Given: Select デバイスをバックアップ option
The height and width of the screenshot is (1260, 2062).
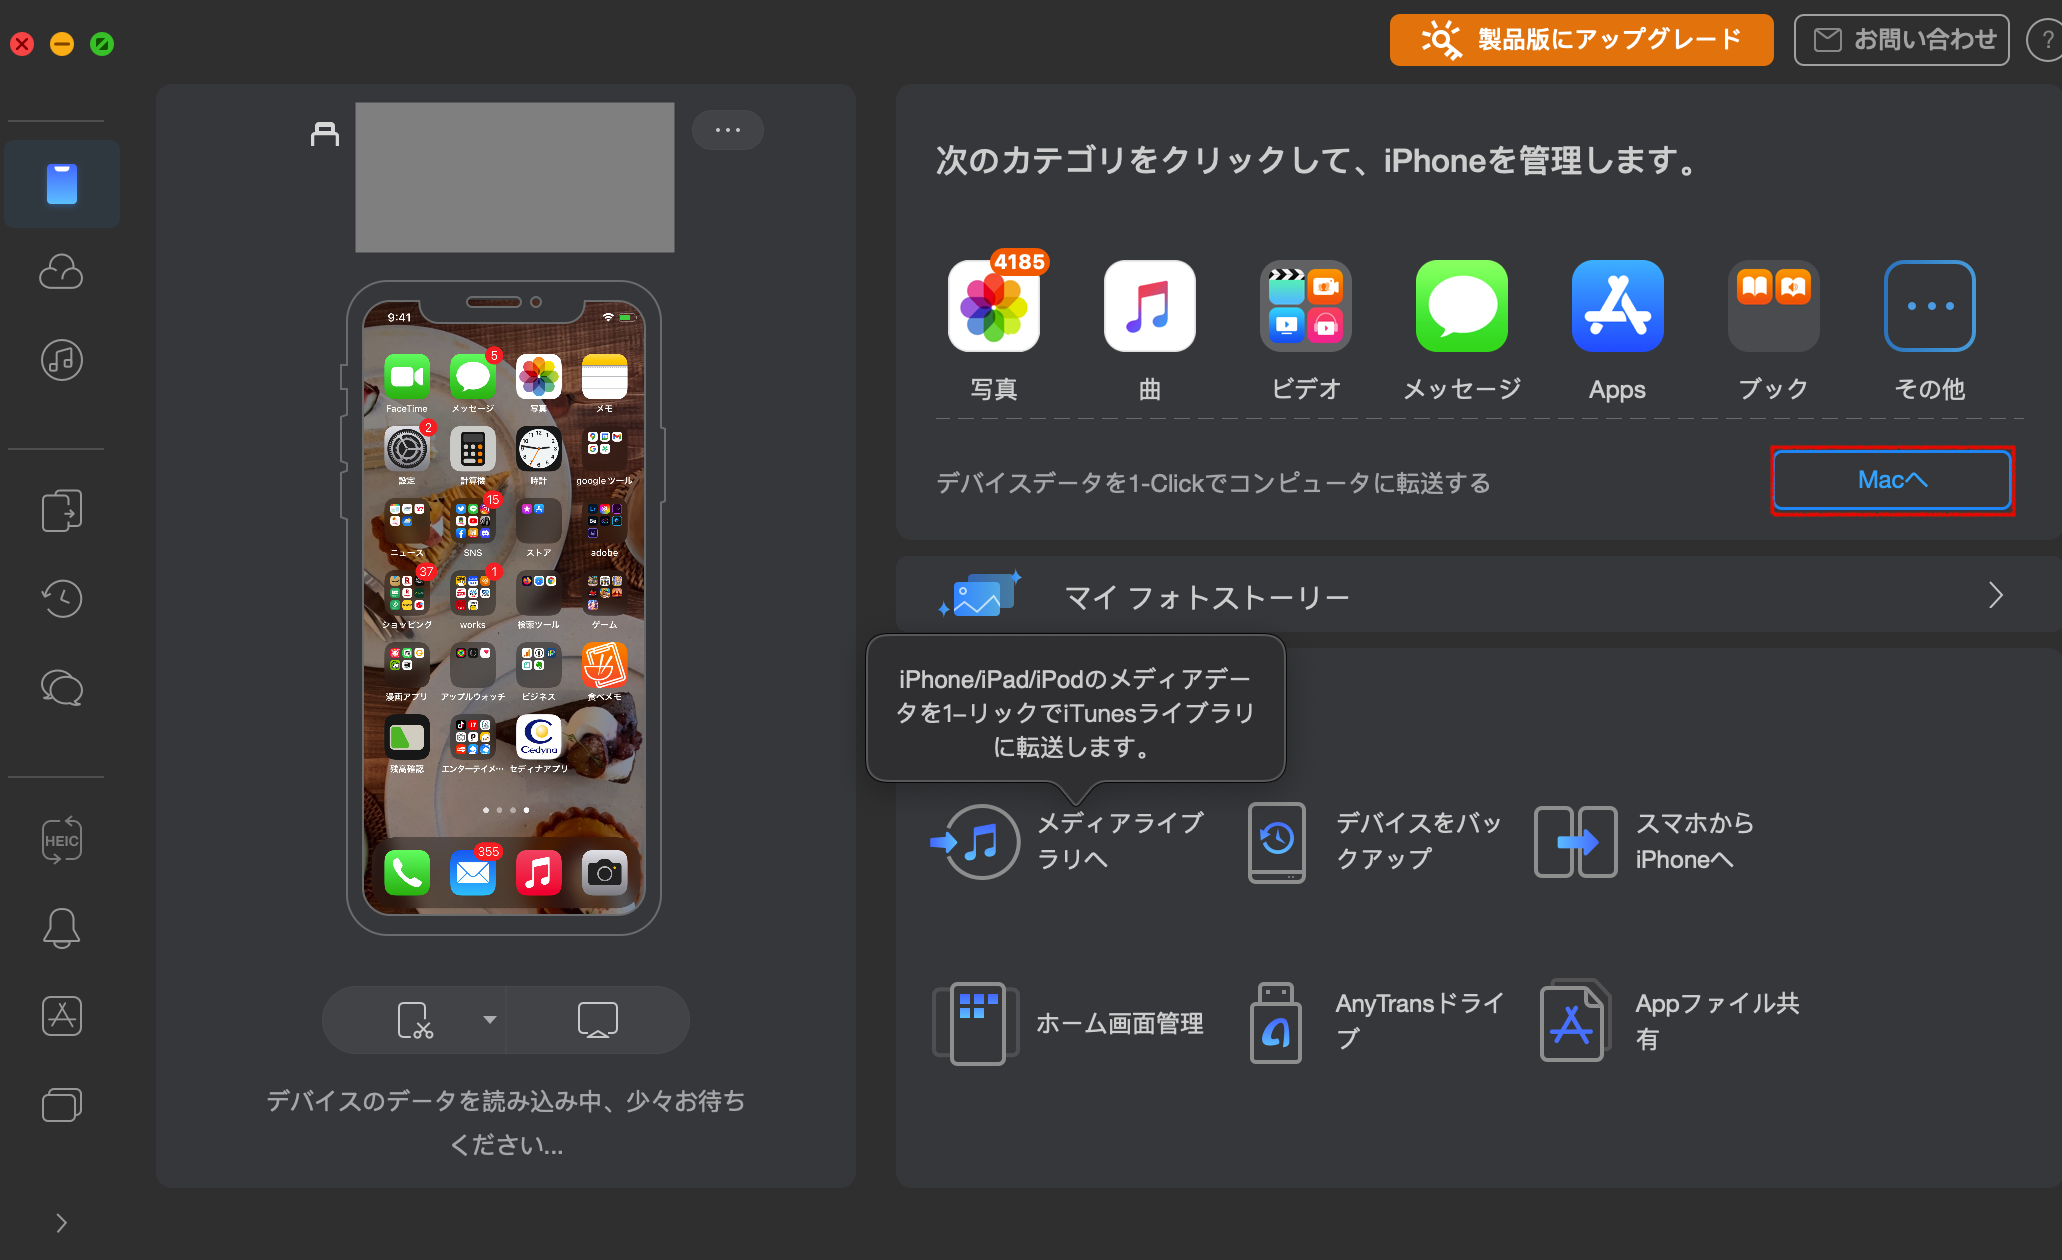Looking at the screenshot, I should (x=1378, y=842).
